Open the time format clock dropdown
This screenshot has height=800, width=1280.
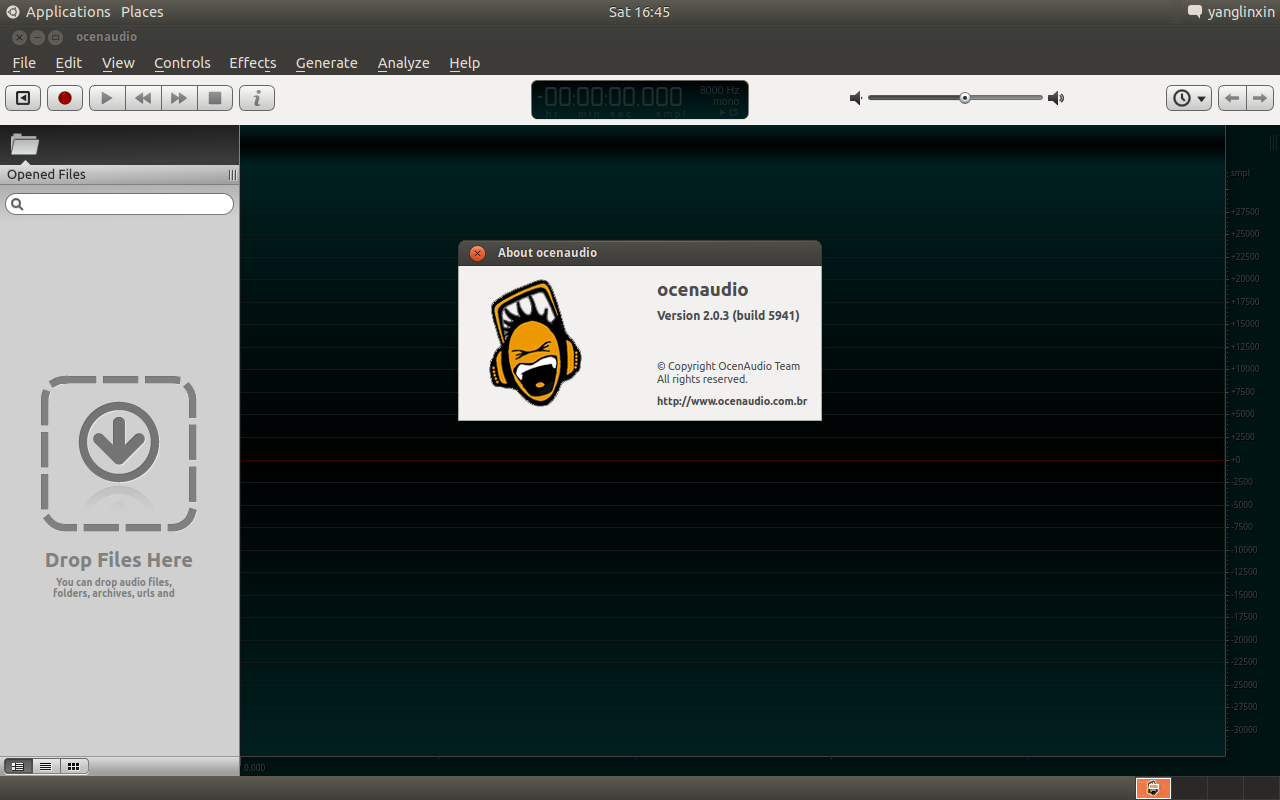pyautogui.click(x=1189, y=98)
